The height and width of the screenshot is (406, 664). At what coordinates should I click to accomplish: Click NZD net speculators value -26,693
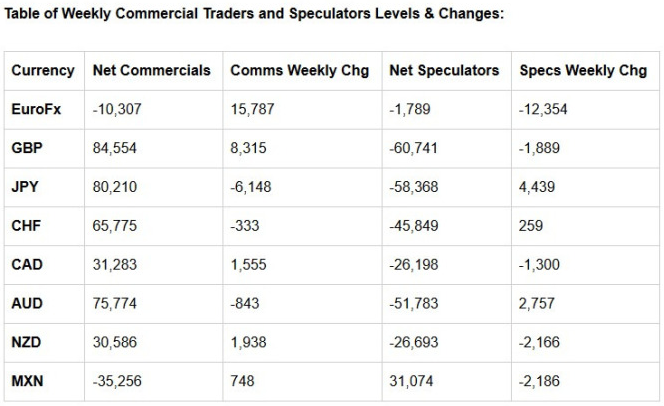414,342
